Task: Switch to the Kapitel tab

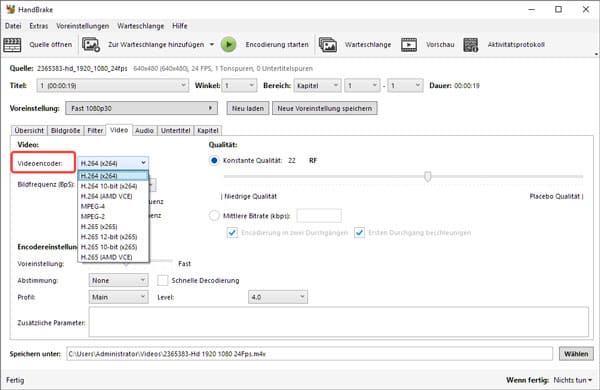Action: pos(208,131)
